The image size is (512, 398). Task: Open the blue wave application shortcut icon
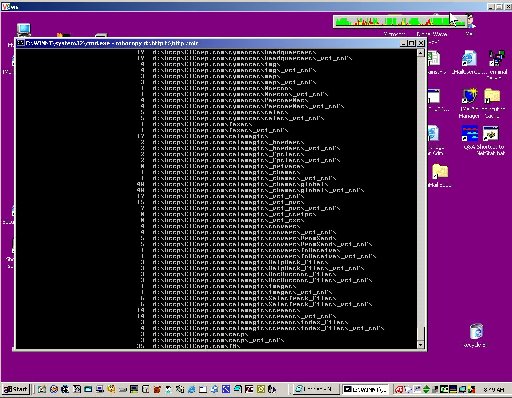[469, 134]
